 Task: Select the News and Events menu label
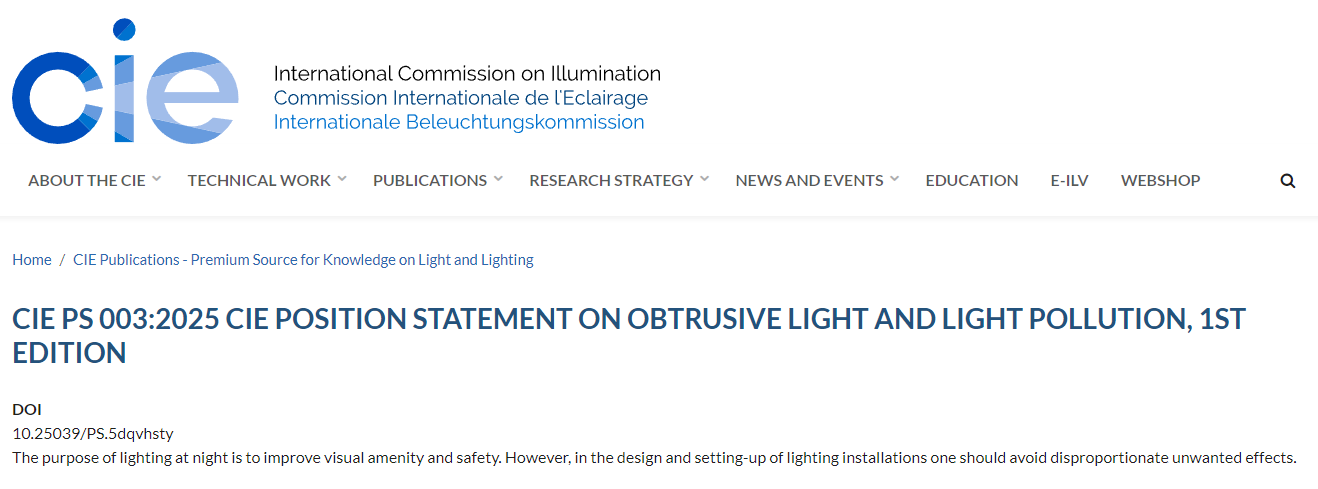(809, 181)
